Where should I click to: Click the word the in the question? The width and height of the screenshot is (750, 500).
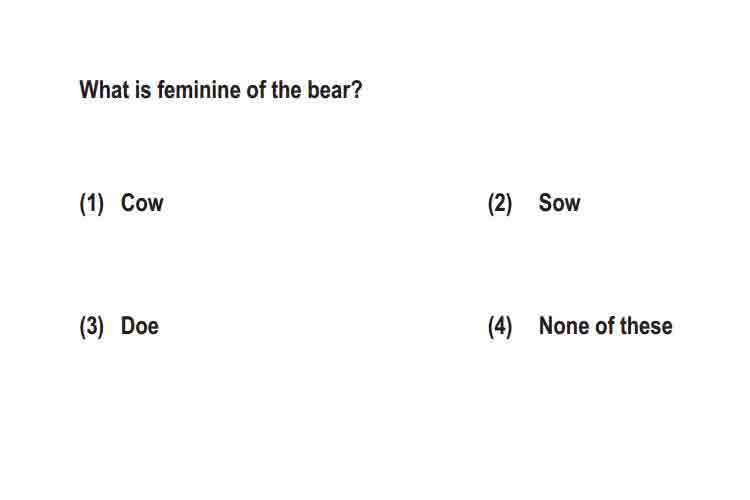coord(287,90)
